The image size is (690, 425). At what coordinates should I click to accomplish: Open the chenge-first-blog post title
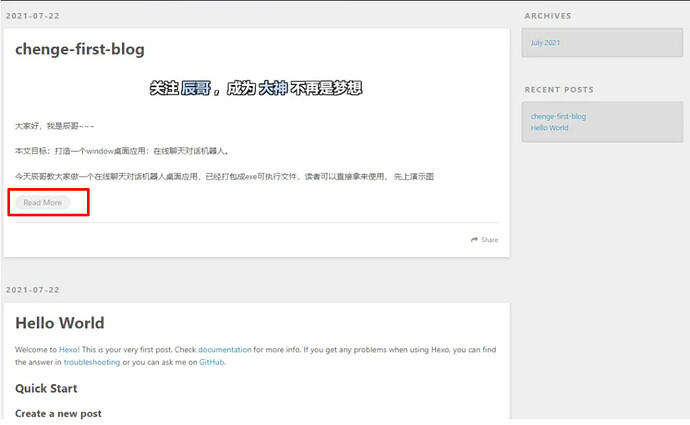pyautogui.click(x=80, y=49)
